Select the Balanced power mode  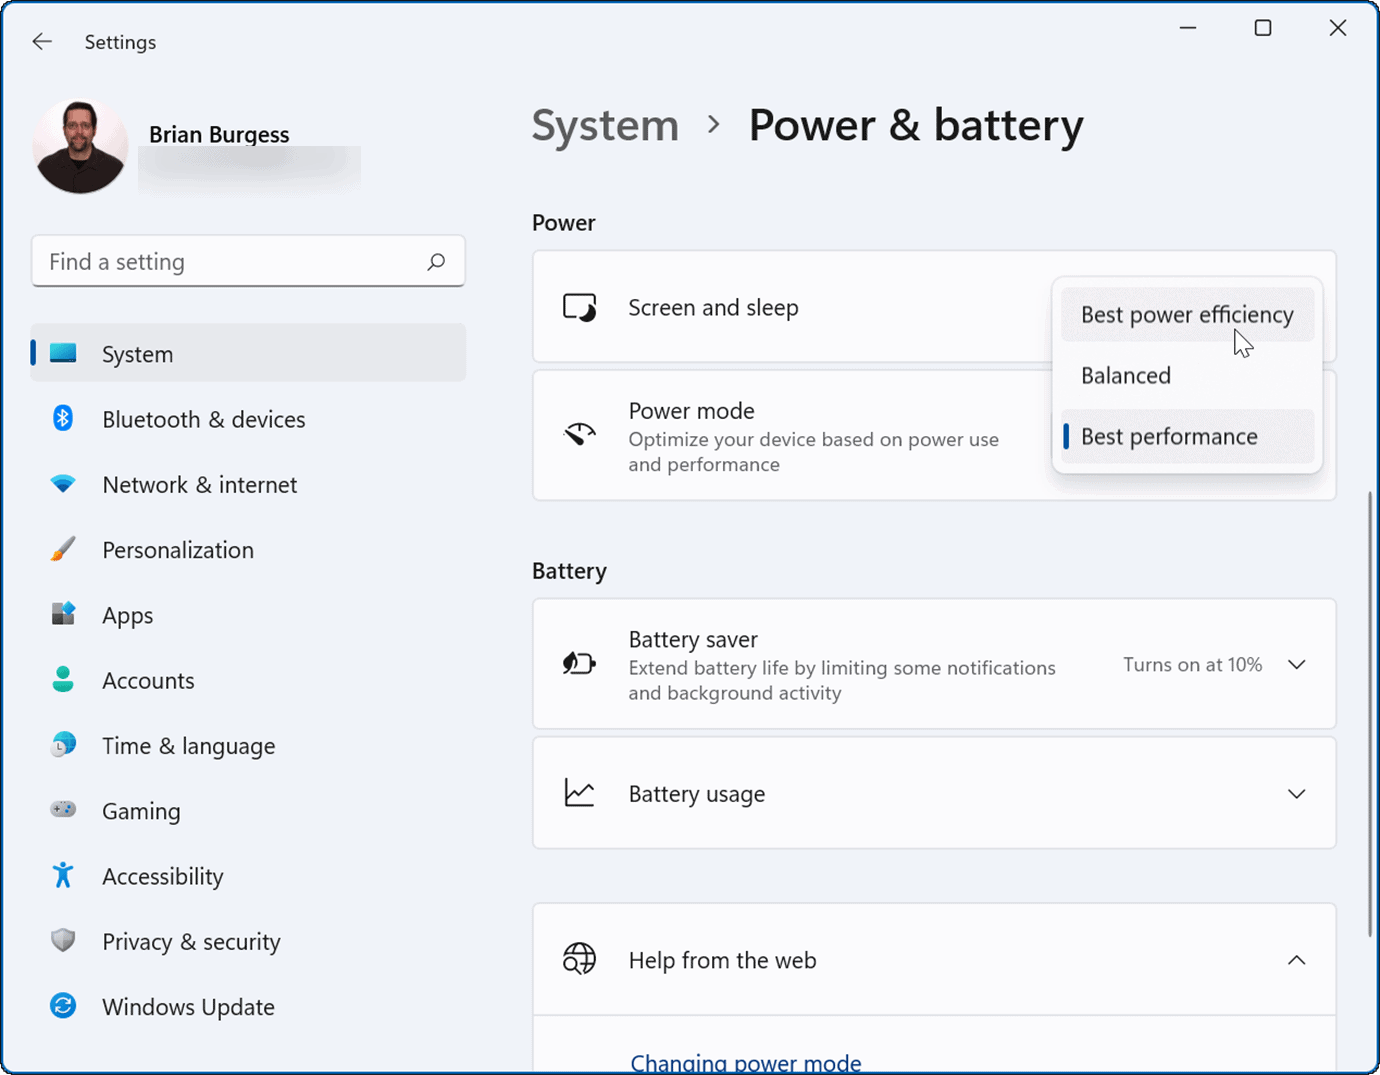[x=1126, y=375]
